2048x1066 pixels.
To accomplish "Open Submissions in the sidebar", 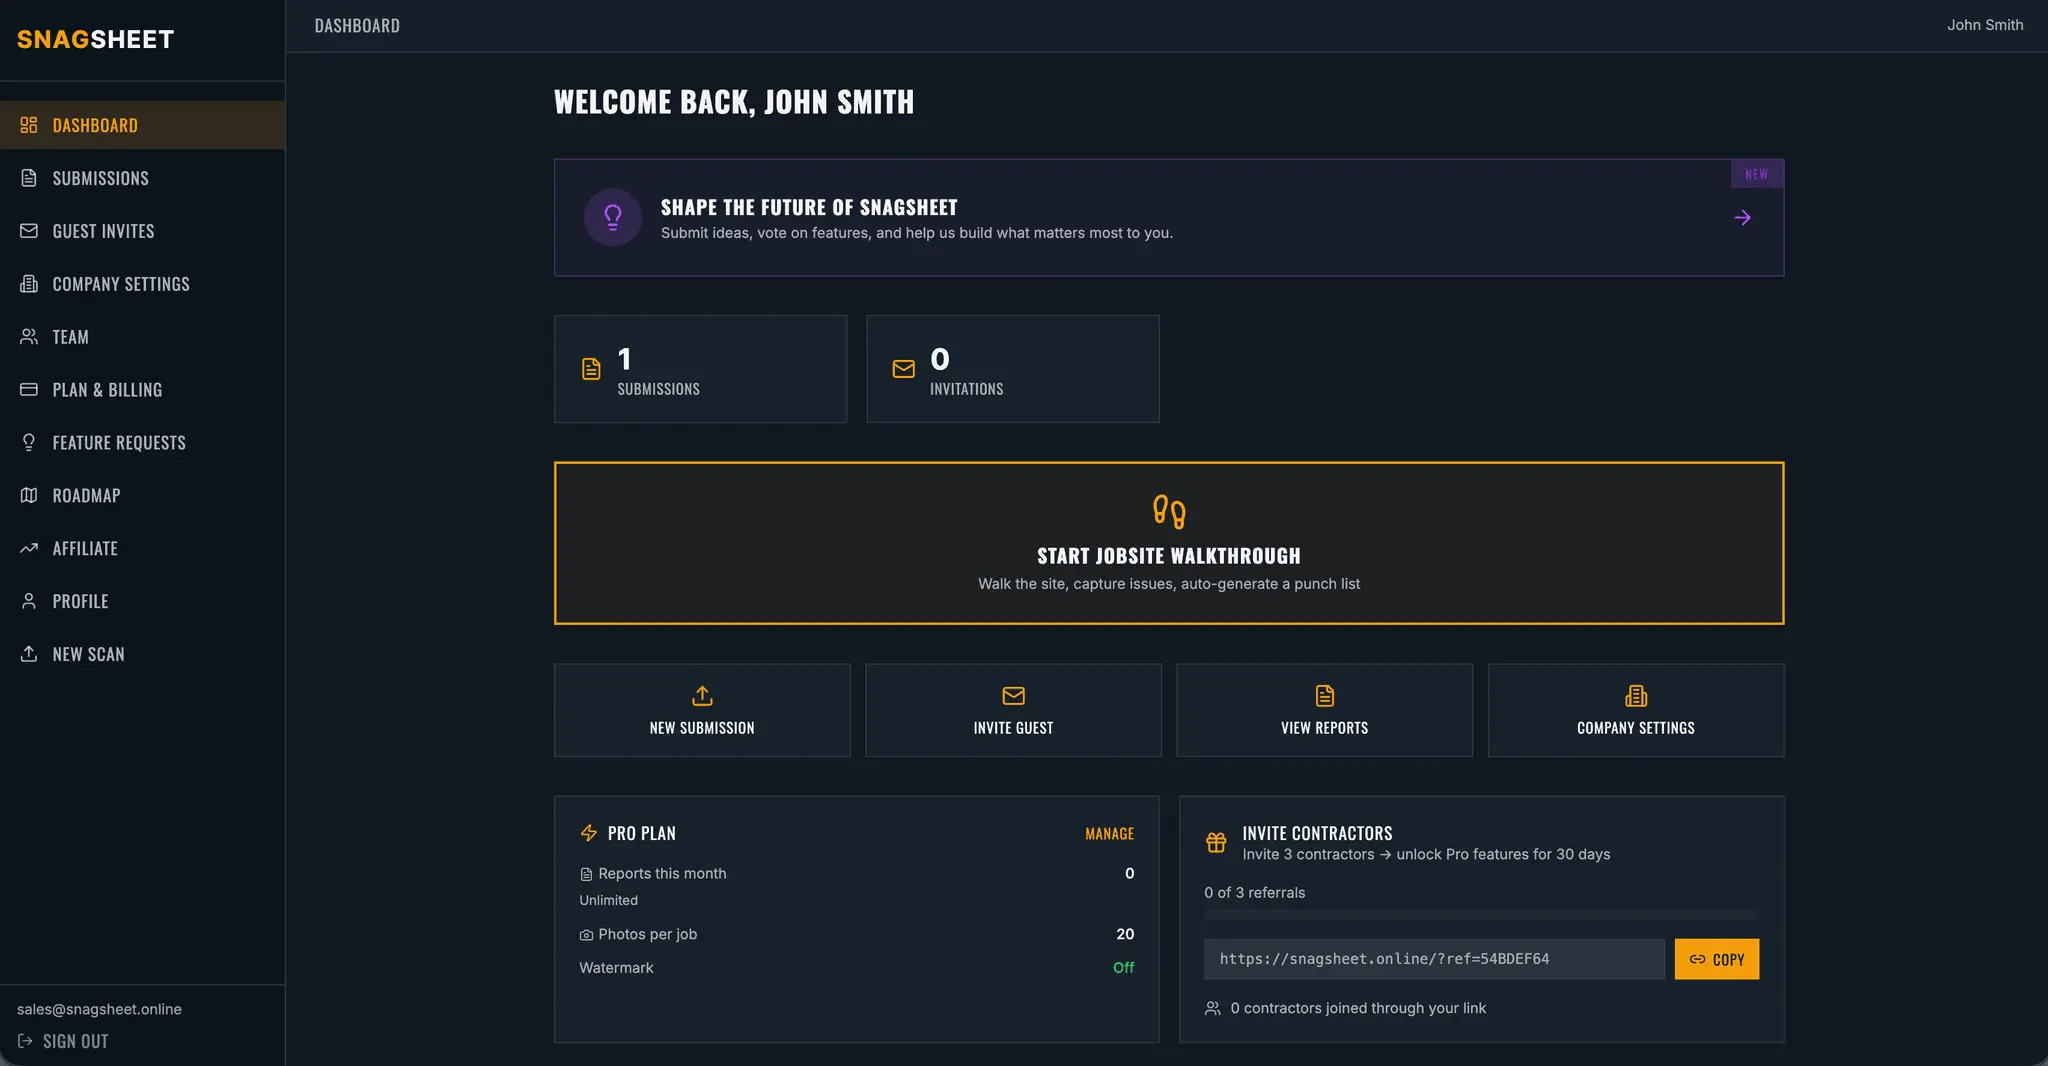I will pyautogui.click(x=142, y=178).
